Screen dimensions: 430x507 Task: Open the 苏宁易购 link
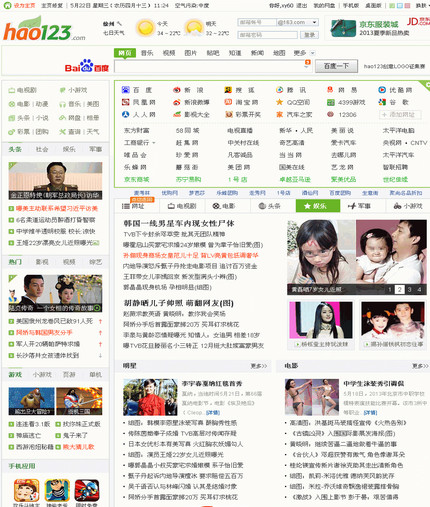pos(188,179)
